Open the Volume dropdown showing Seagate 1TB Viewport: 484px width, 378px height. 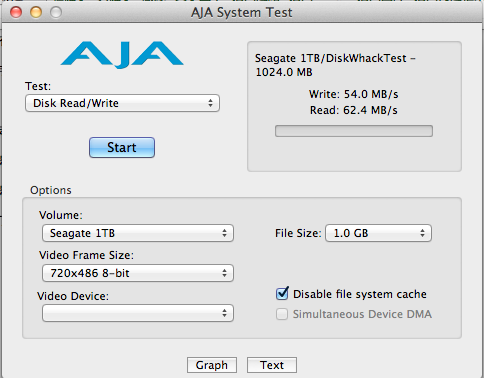(138, 233)
